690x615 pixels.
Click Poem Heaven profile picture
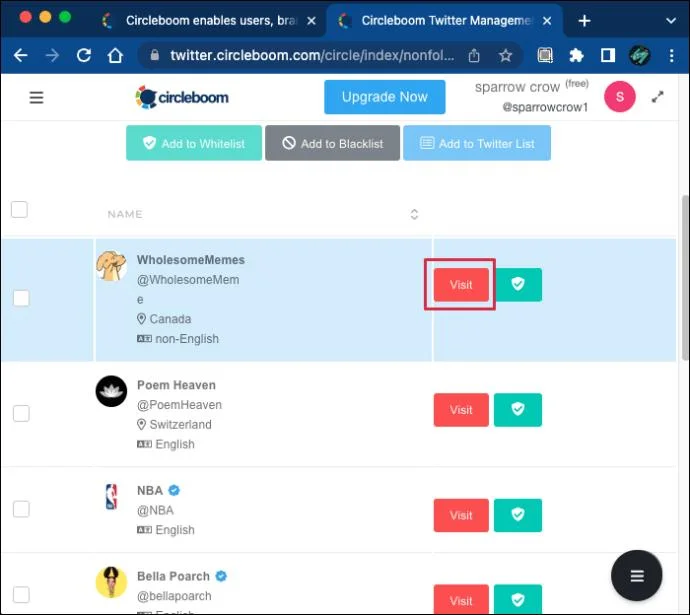pos(111,391)
